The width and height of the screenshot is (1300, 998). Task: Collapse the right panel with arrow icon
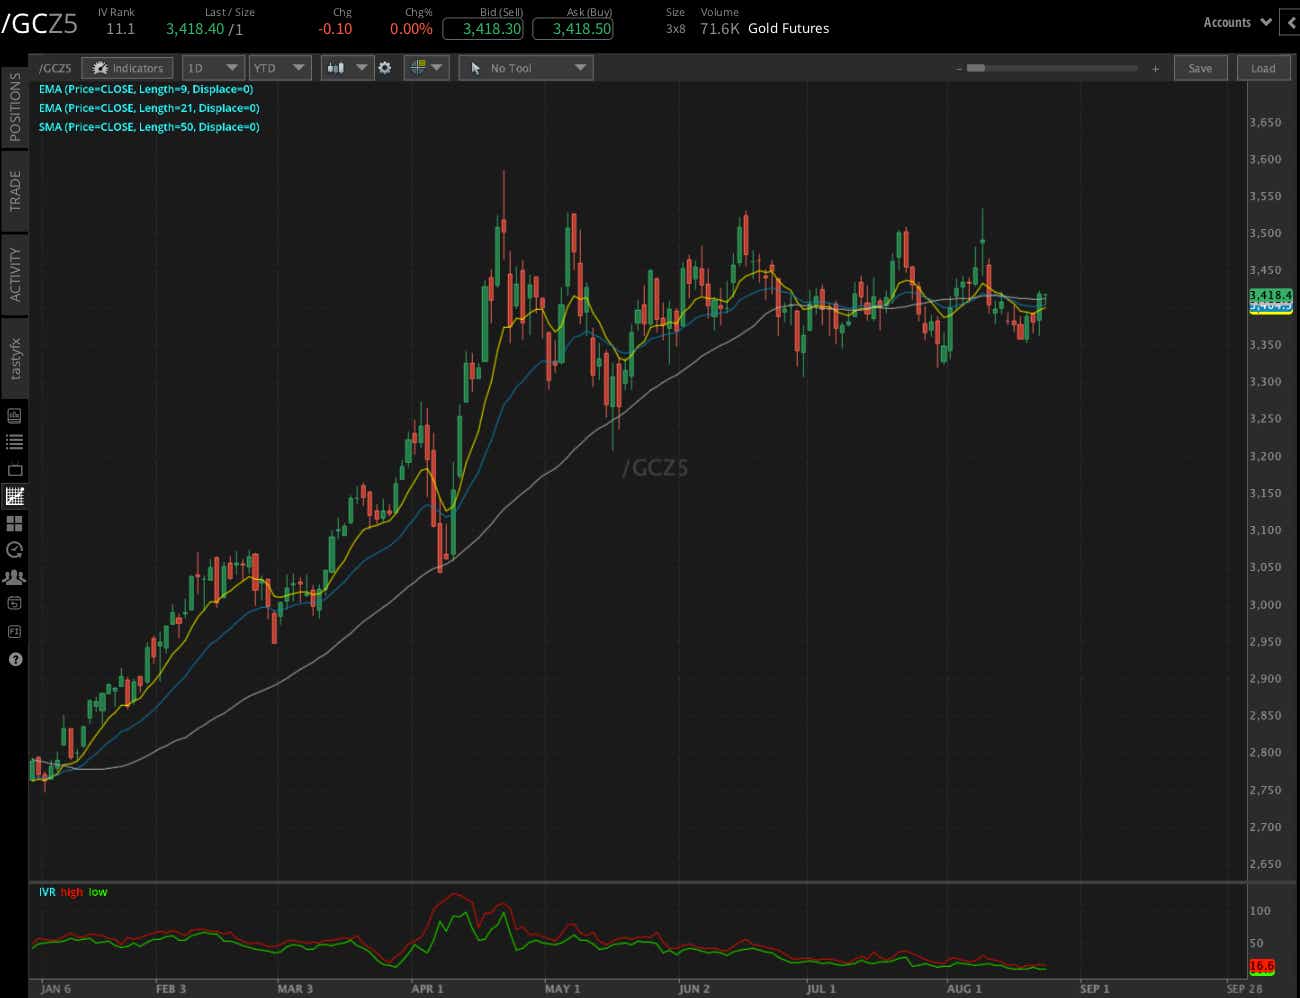click(x=1290, y=22)
